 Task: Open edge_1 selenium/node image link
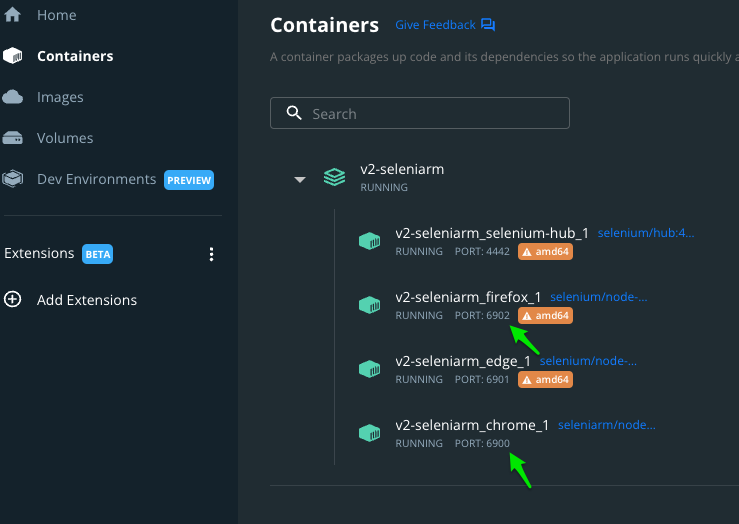click(x=588, y=361)
